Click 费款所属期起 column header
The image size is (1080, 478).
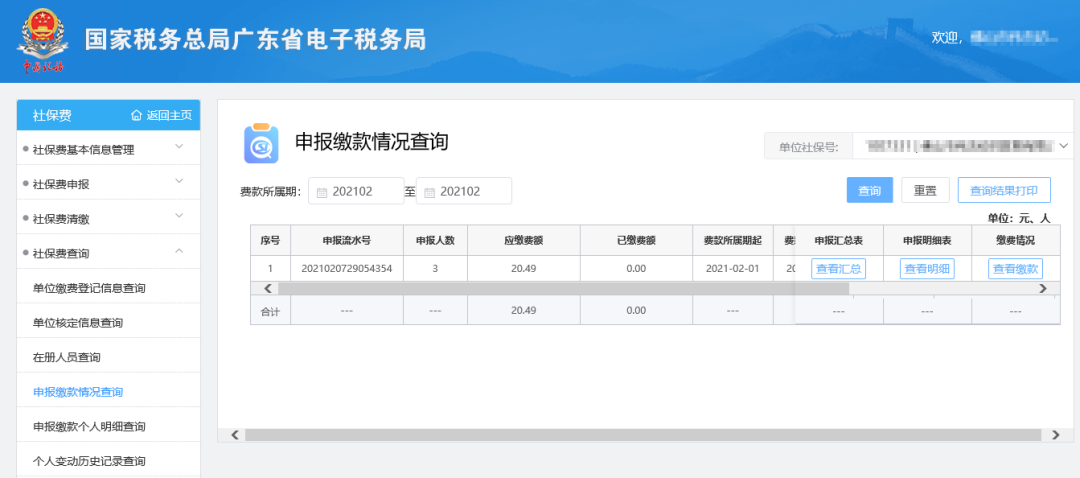pyautogui.click(x=733, y=240)
